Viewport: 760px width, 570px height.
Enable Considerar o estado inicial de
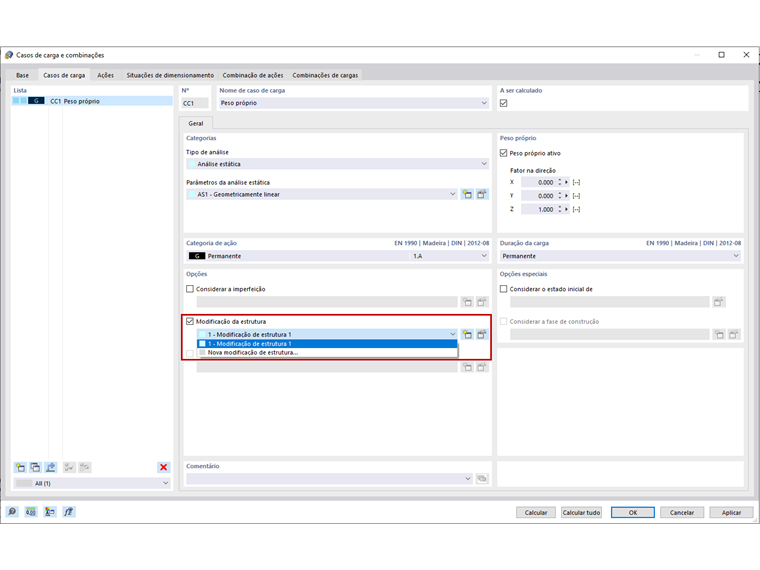click(x=504, y=289)
